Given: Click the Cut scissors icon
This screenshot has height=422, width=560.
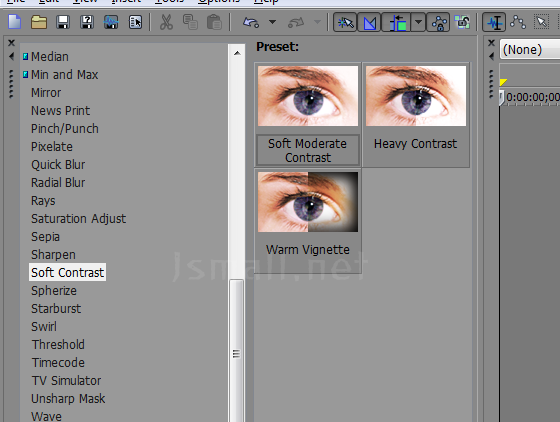Looking at the screenshot, I should [166, 22].
